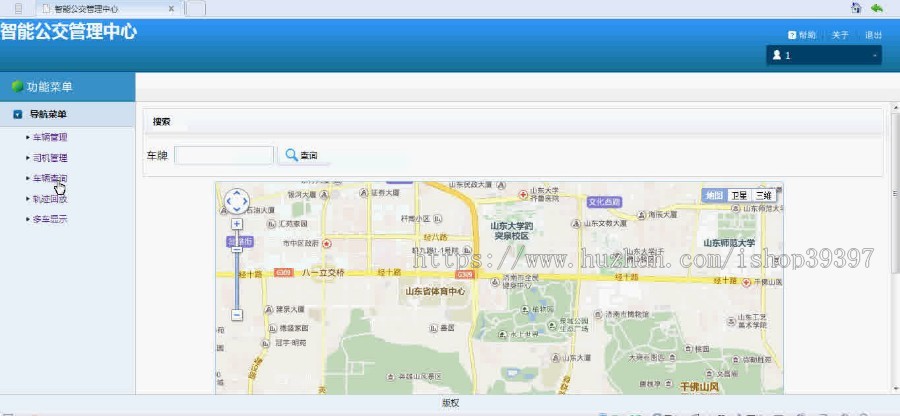Screen dimensions: 900x416
Task: Click the 建设大厦 building marker
Action: point(269,309)
